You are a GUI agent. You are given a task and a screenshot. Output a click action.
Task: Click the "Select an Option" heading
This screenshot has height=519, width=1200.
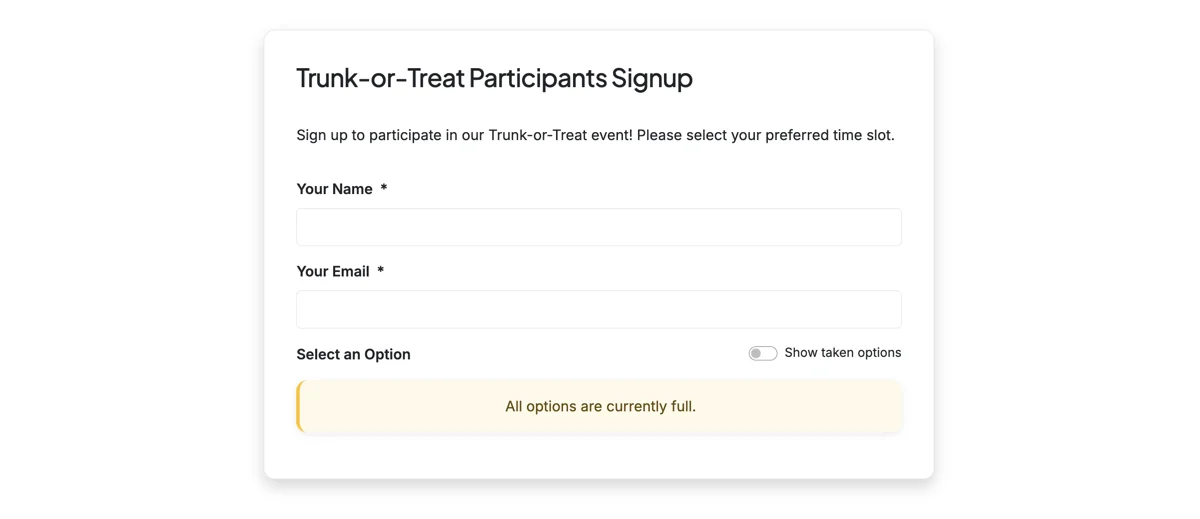click(x=353, y=354)
